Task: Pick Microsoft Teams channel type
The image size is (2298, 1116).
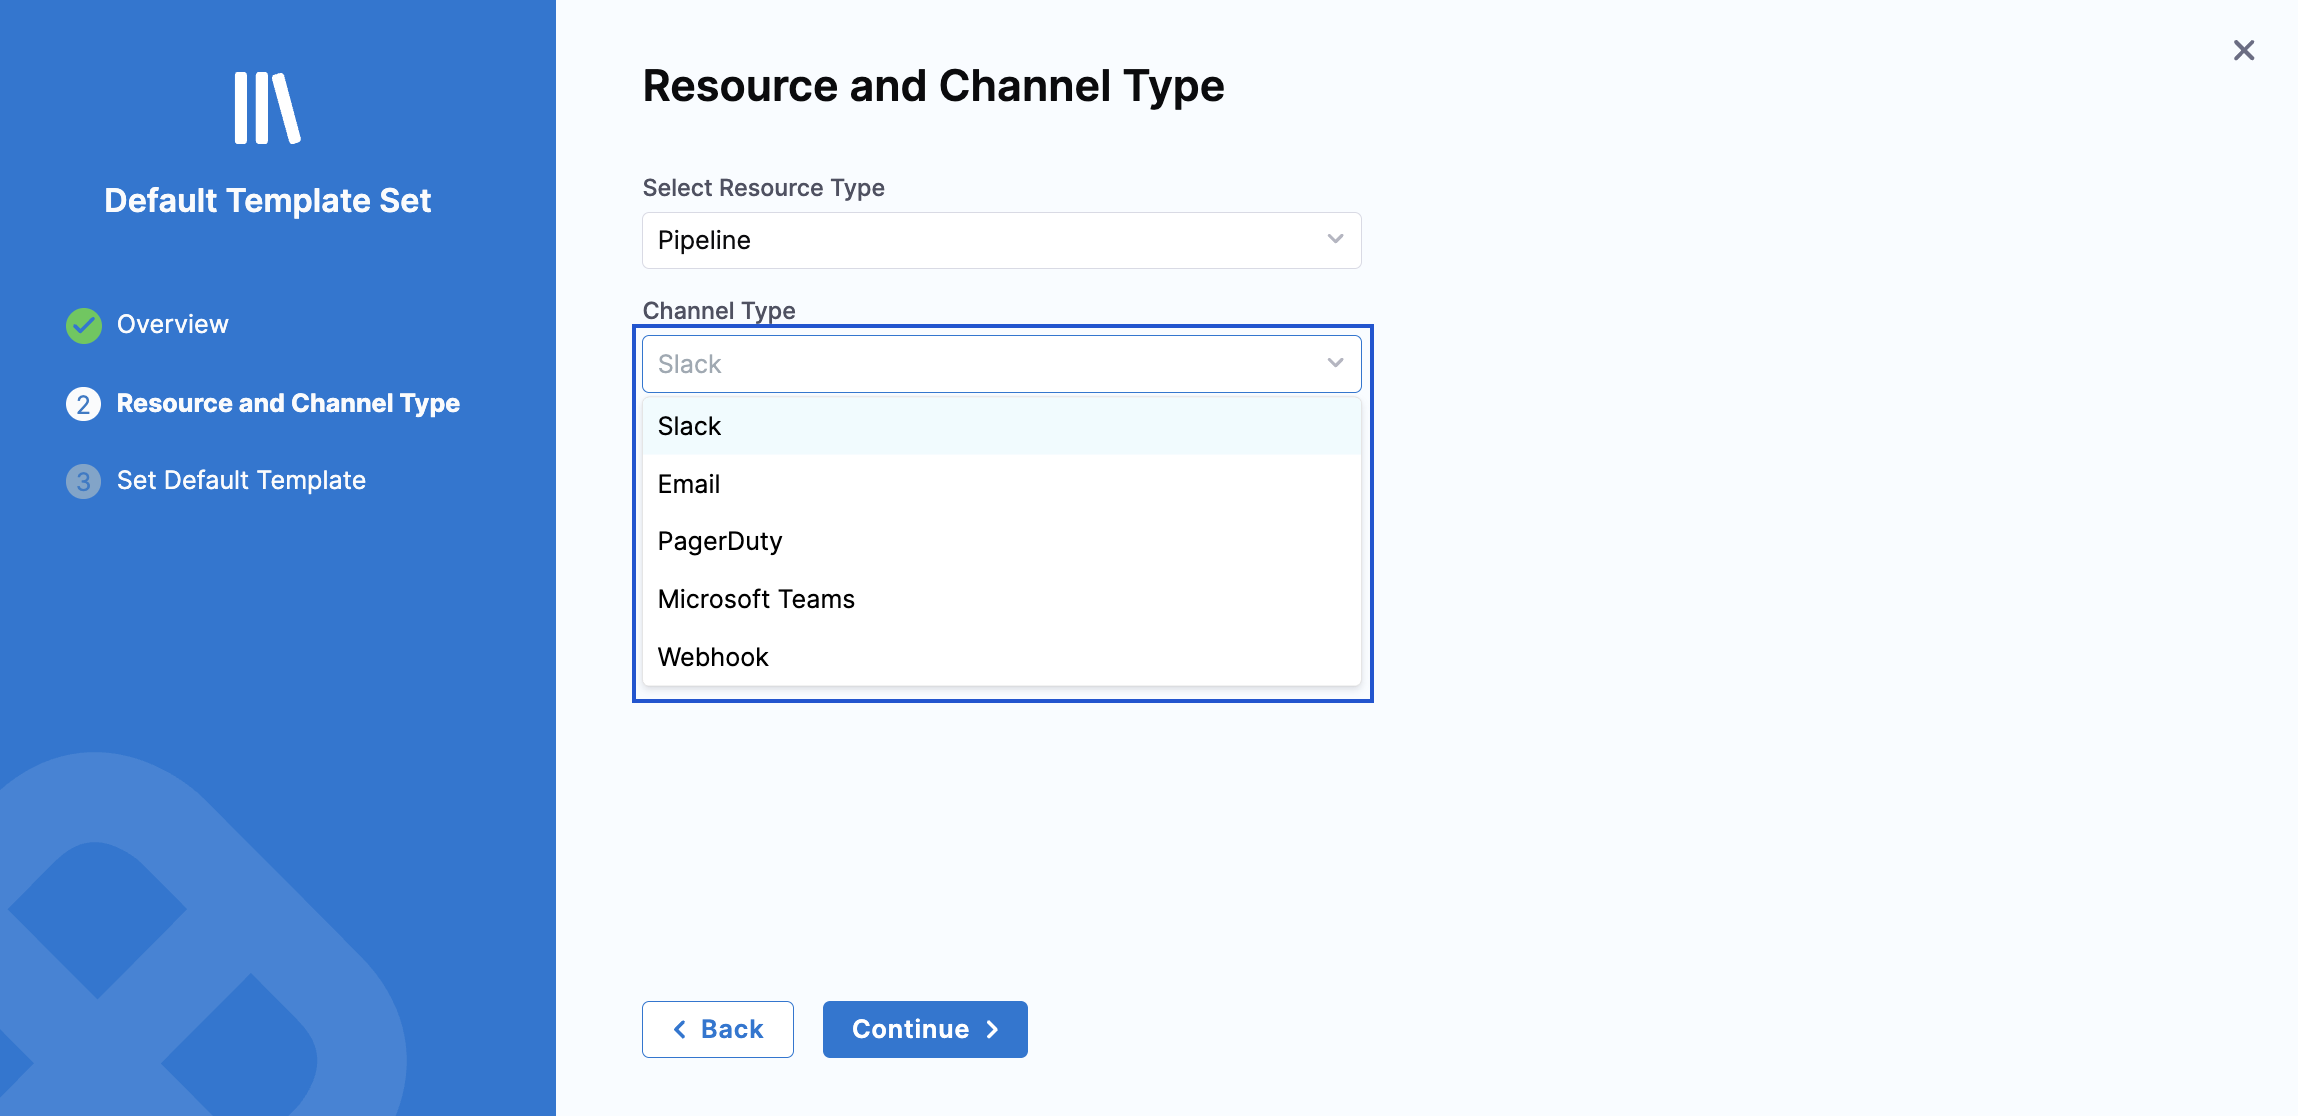Action: (x=756, y=599)
